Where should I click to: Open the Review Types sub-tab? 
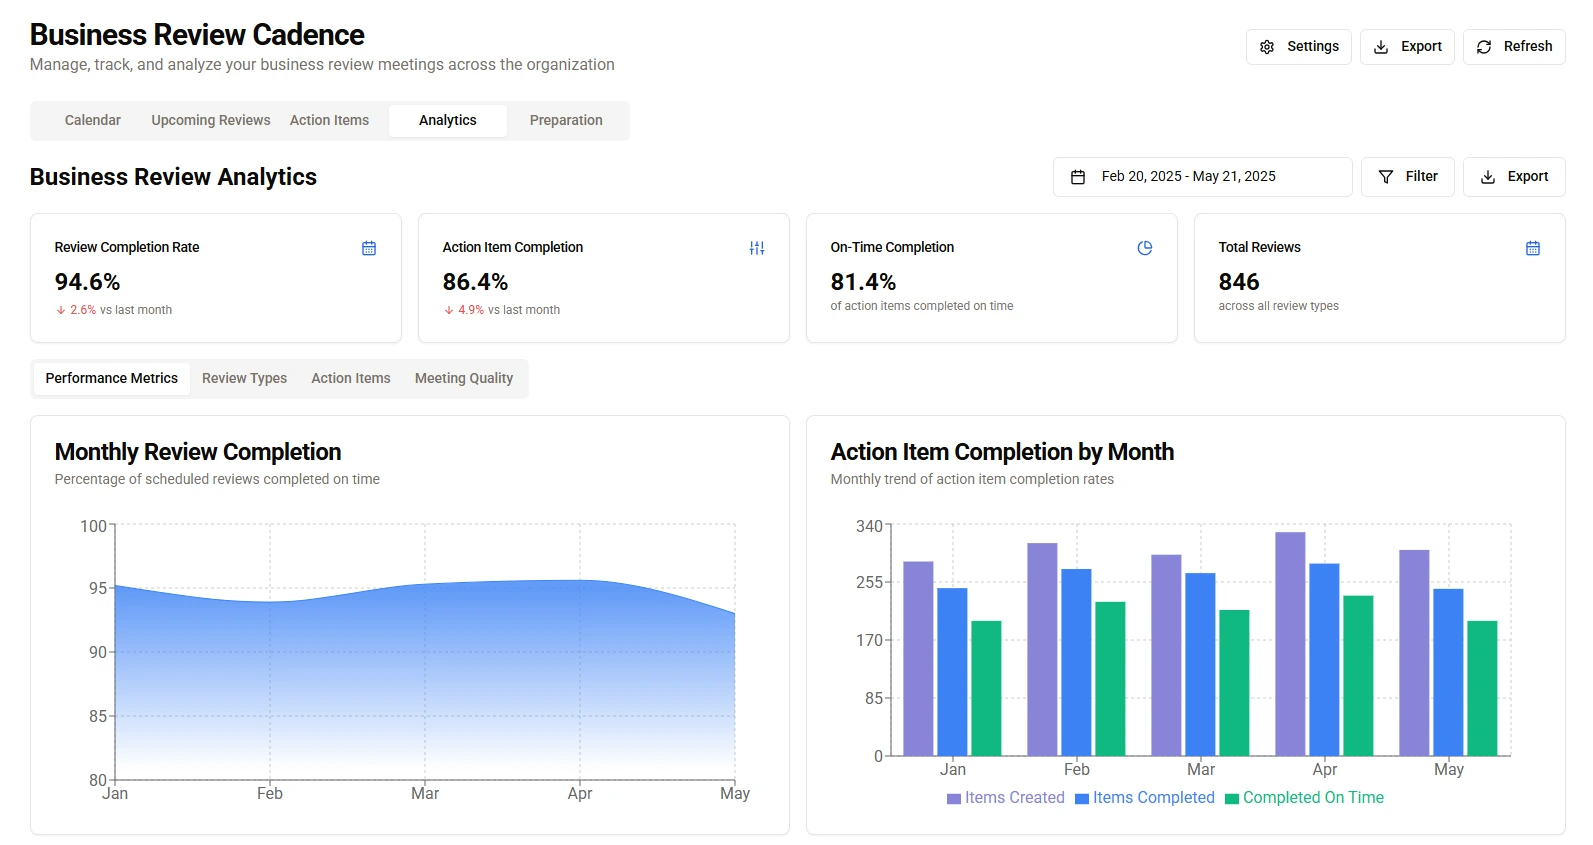coord(244,379)
